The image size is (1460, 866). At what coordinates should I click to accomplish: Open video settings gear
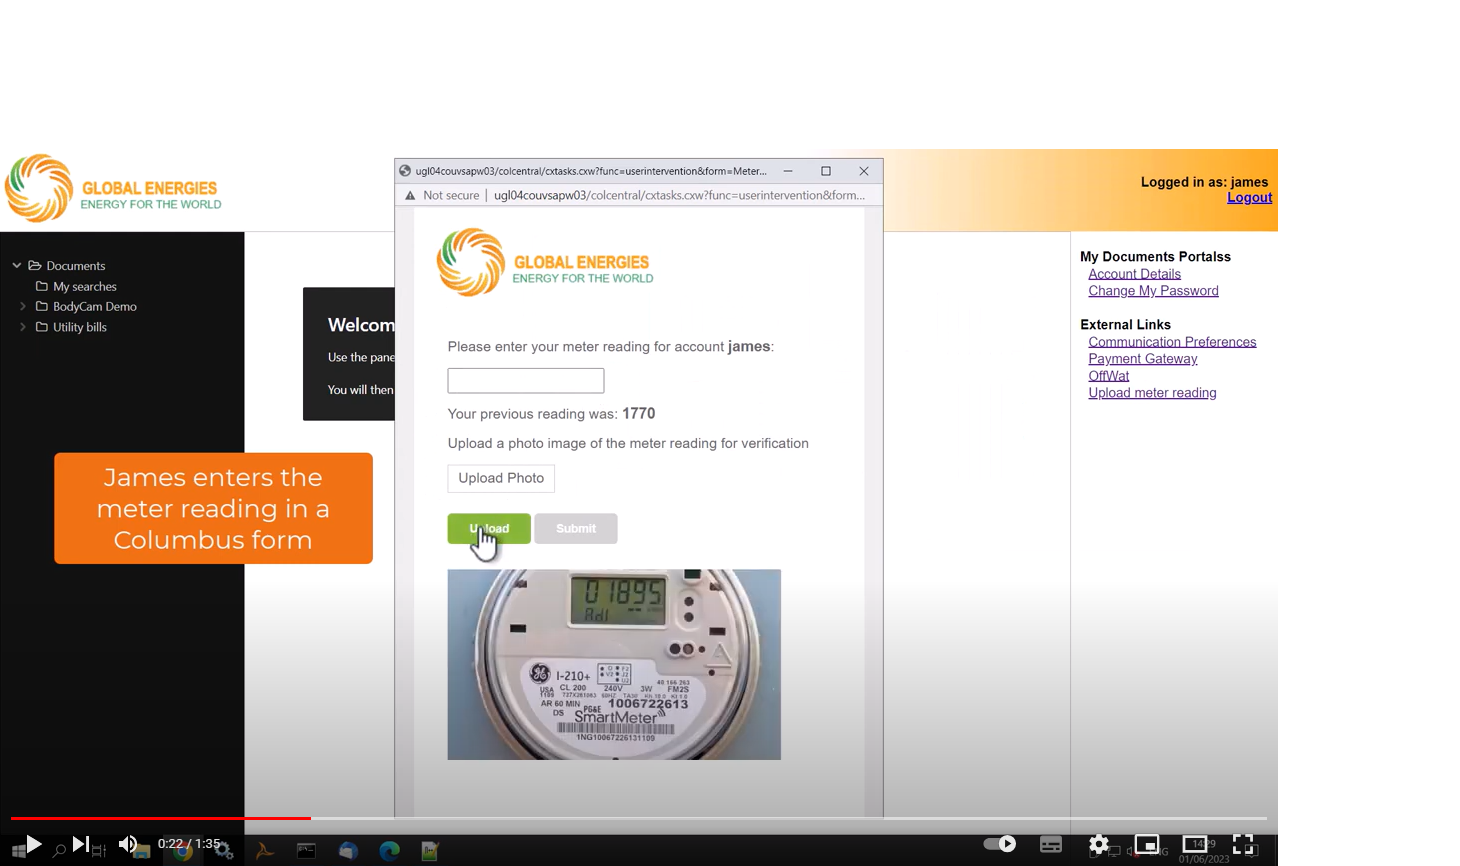click(x=1098, y=845)
